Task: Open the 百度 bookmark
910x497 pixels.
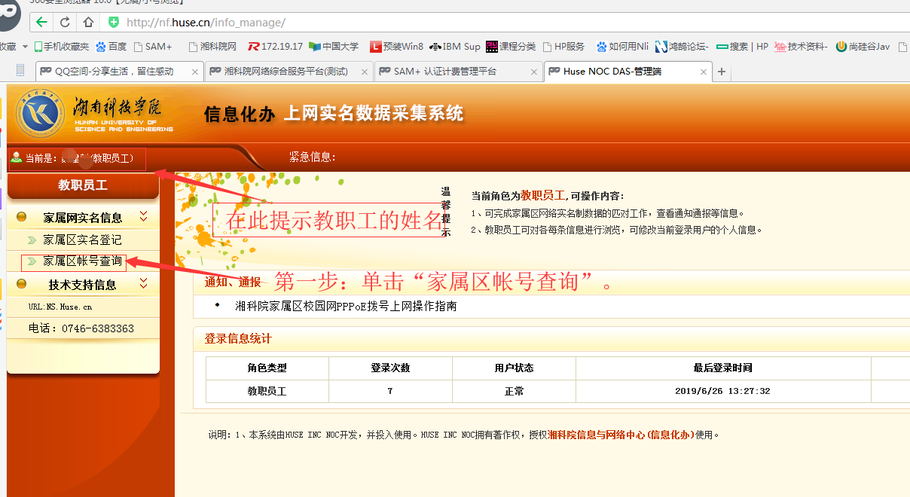Action: coord(111,46)
